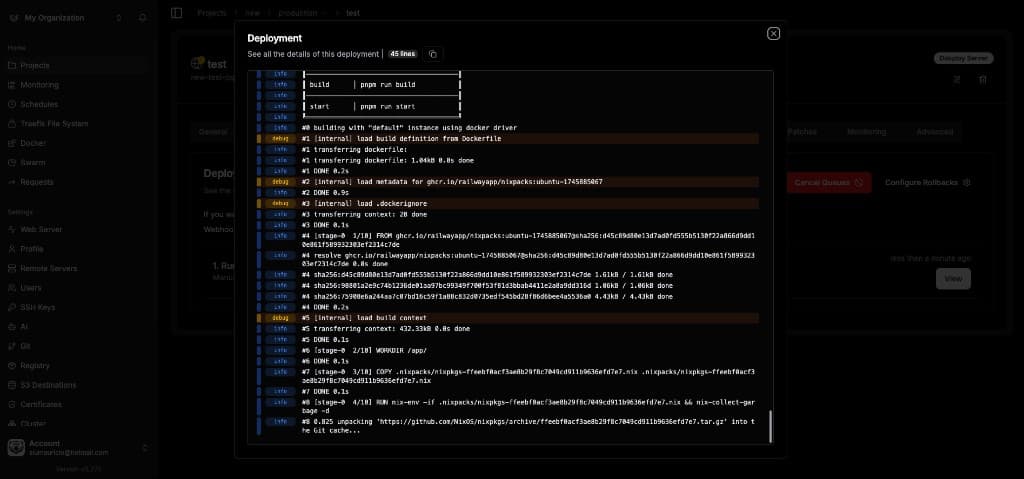Screen dimensions: 1024x479
Task: Open Web Server settings
Action: [41, 229]
